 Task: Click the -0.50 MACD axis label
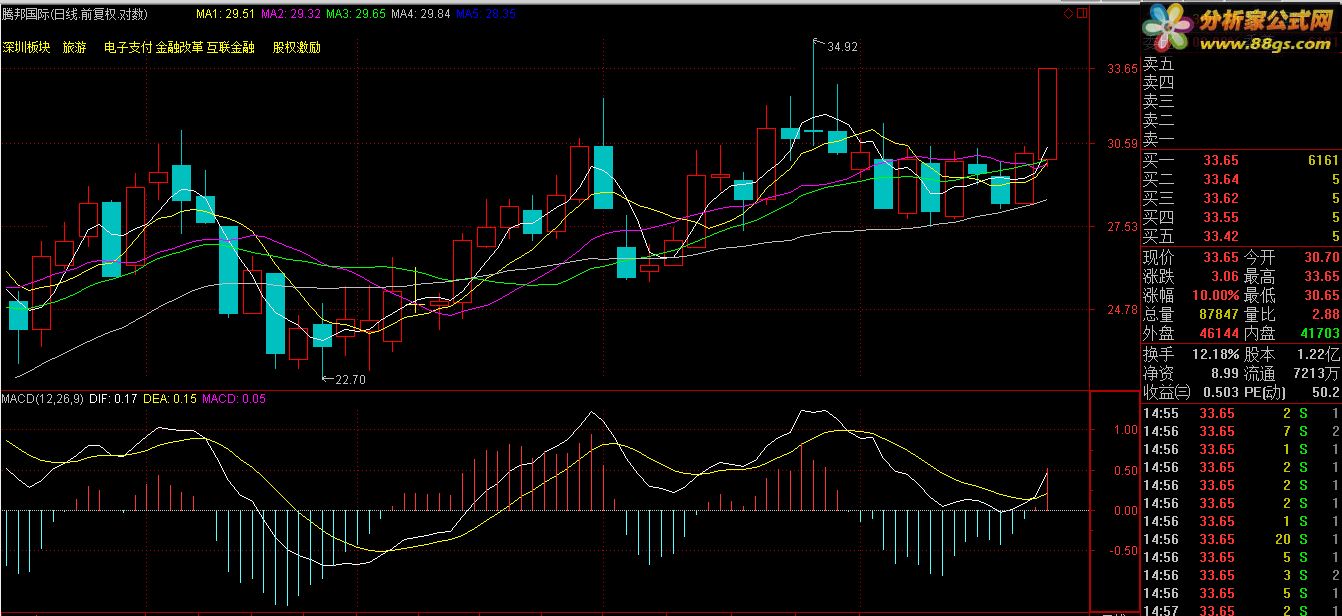click(1123, 551)
